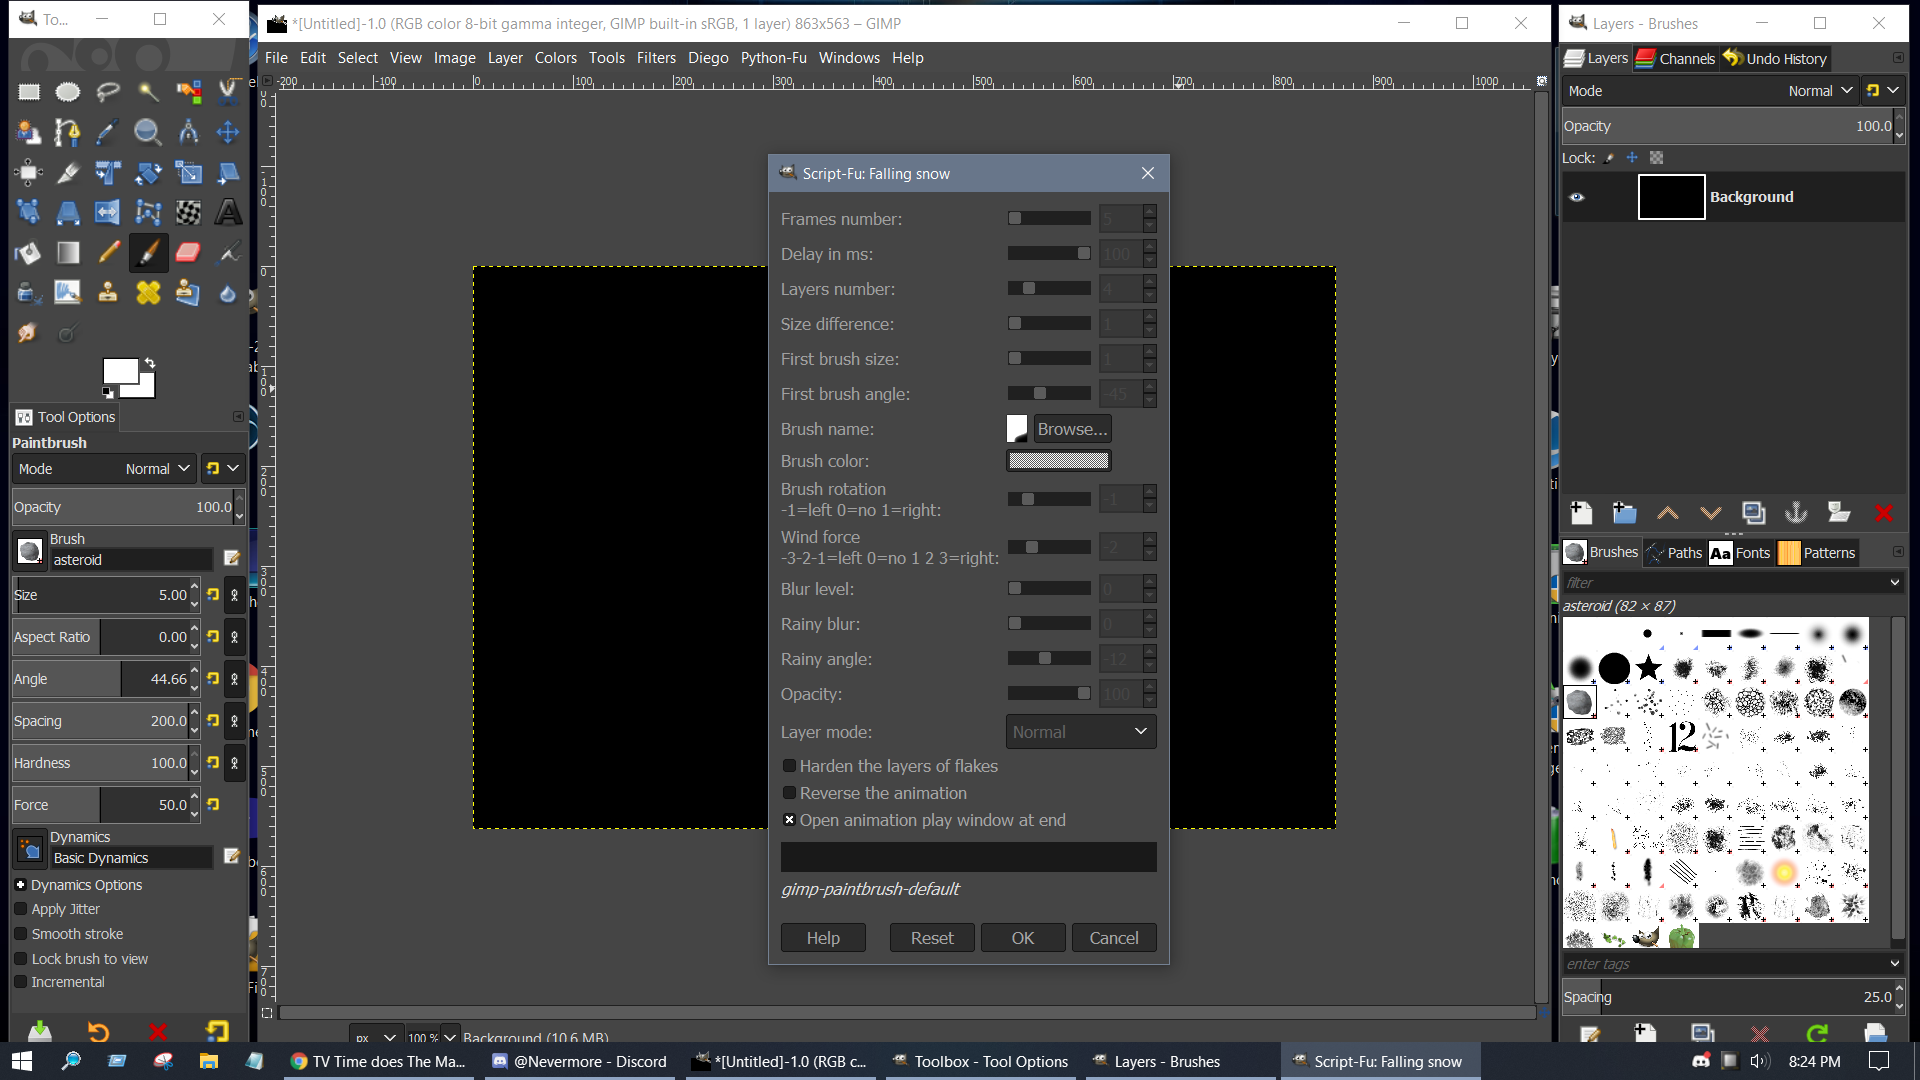This screenshot has height=1080, width=1920.
Task: Select the Rectangle Select tool
Action: [x=28, y=92]
